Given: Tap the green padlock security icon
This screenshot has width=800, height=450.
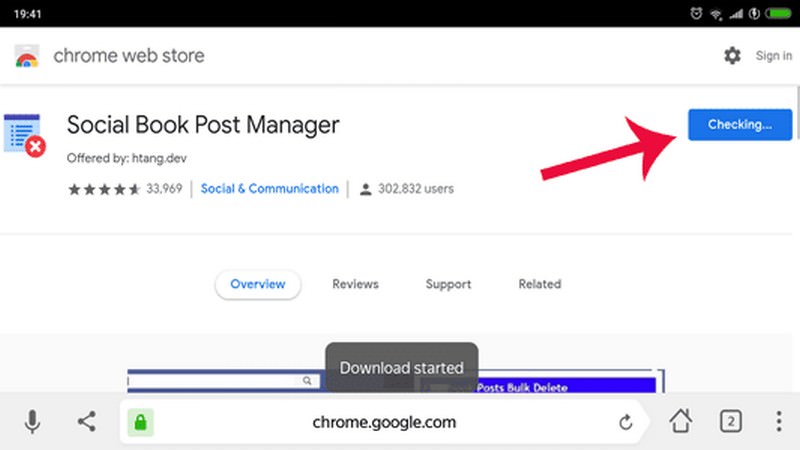Looking at the screenshot, I should [x=140, y=422].
